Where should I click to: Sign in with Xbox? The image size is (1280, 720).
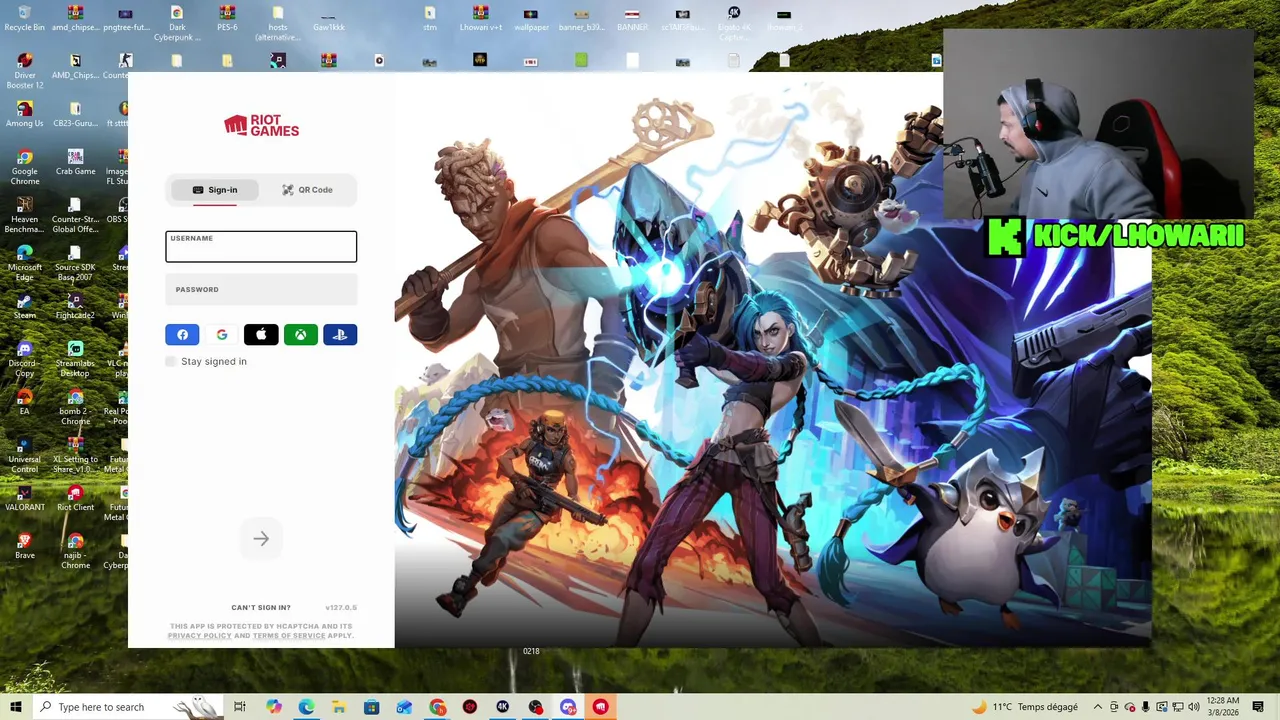click(300, 335)
